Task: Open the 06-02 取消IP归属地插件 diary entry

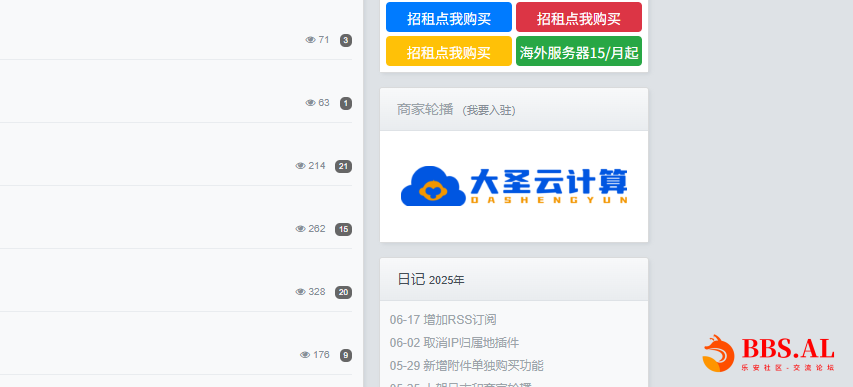Action: pos(454,343)
